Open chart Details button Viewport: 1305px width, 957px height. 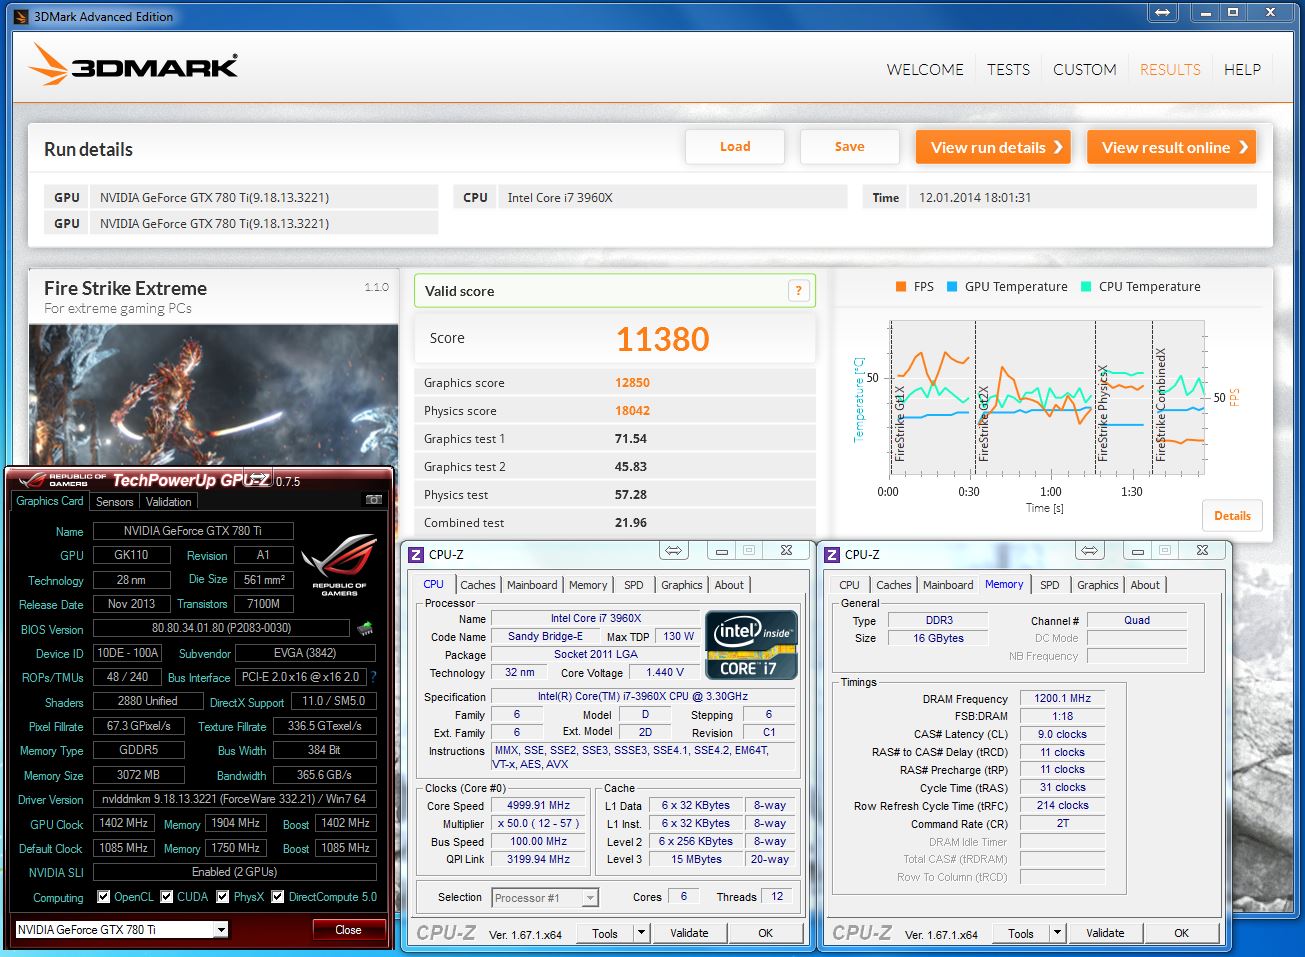coord(1232,516)
